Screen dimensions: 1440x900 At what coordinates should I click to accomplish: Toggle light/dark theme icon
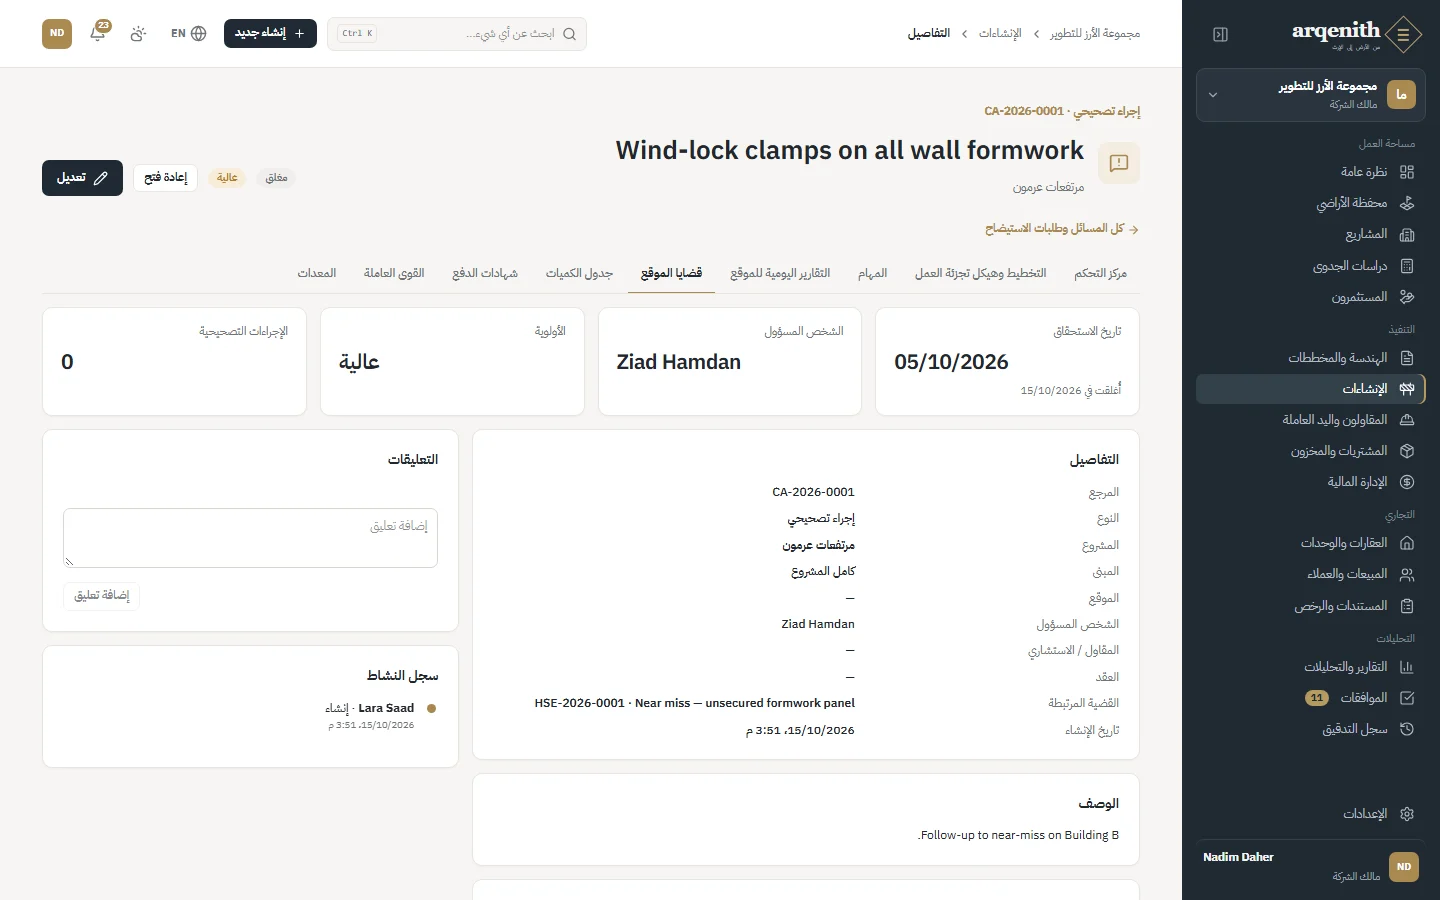[138, 33]
